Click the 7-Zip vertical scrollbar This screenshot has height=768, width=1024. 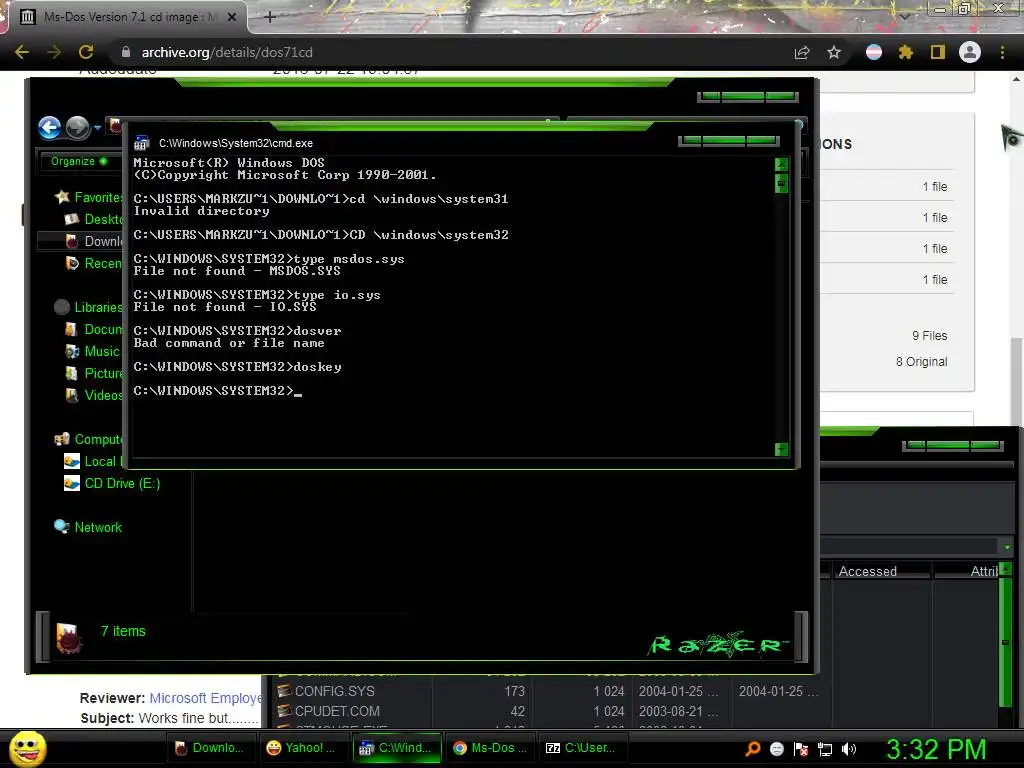(1006, 643)
